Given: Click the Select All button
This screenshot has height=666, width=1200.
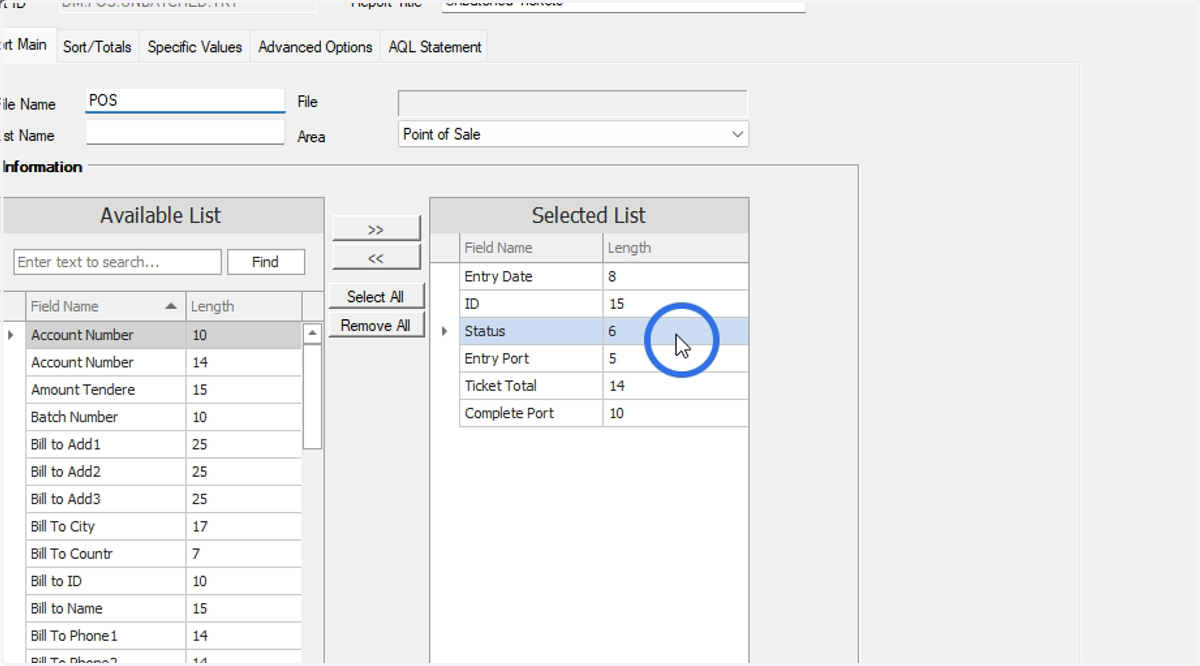Looking at the screenshot, I should tap(376, 297).
